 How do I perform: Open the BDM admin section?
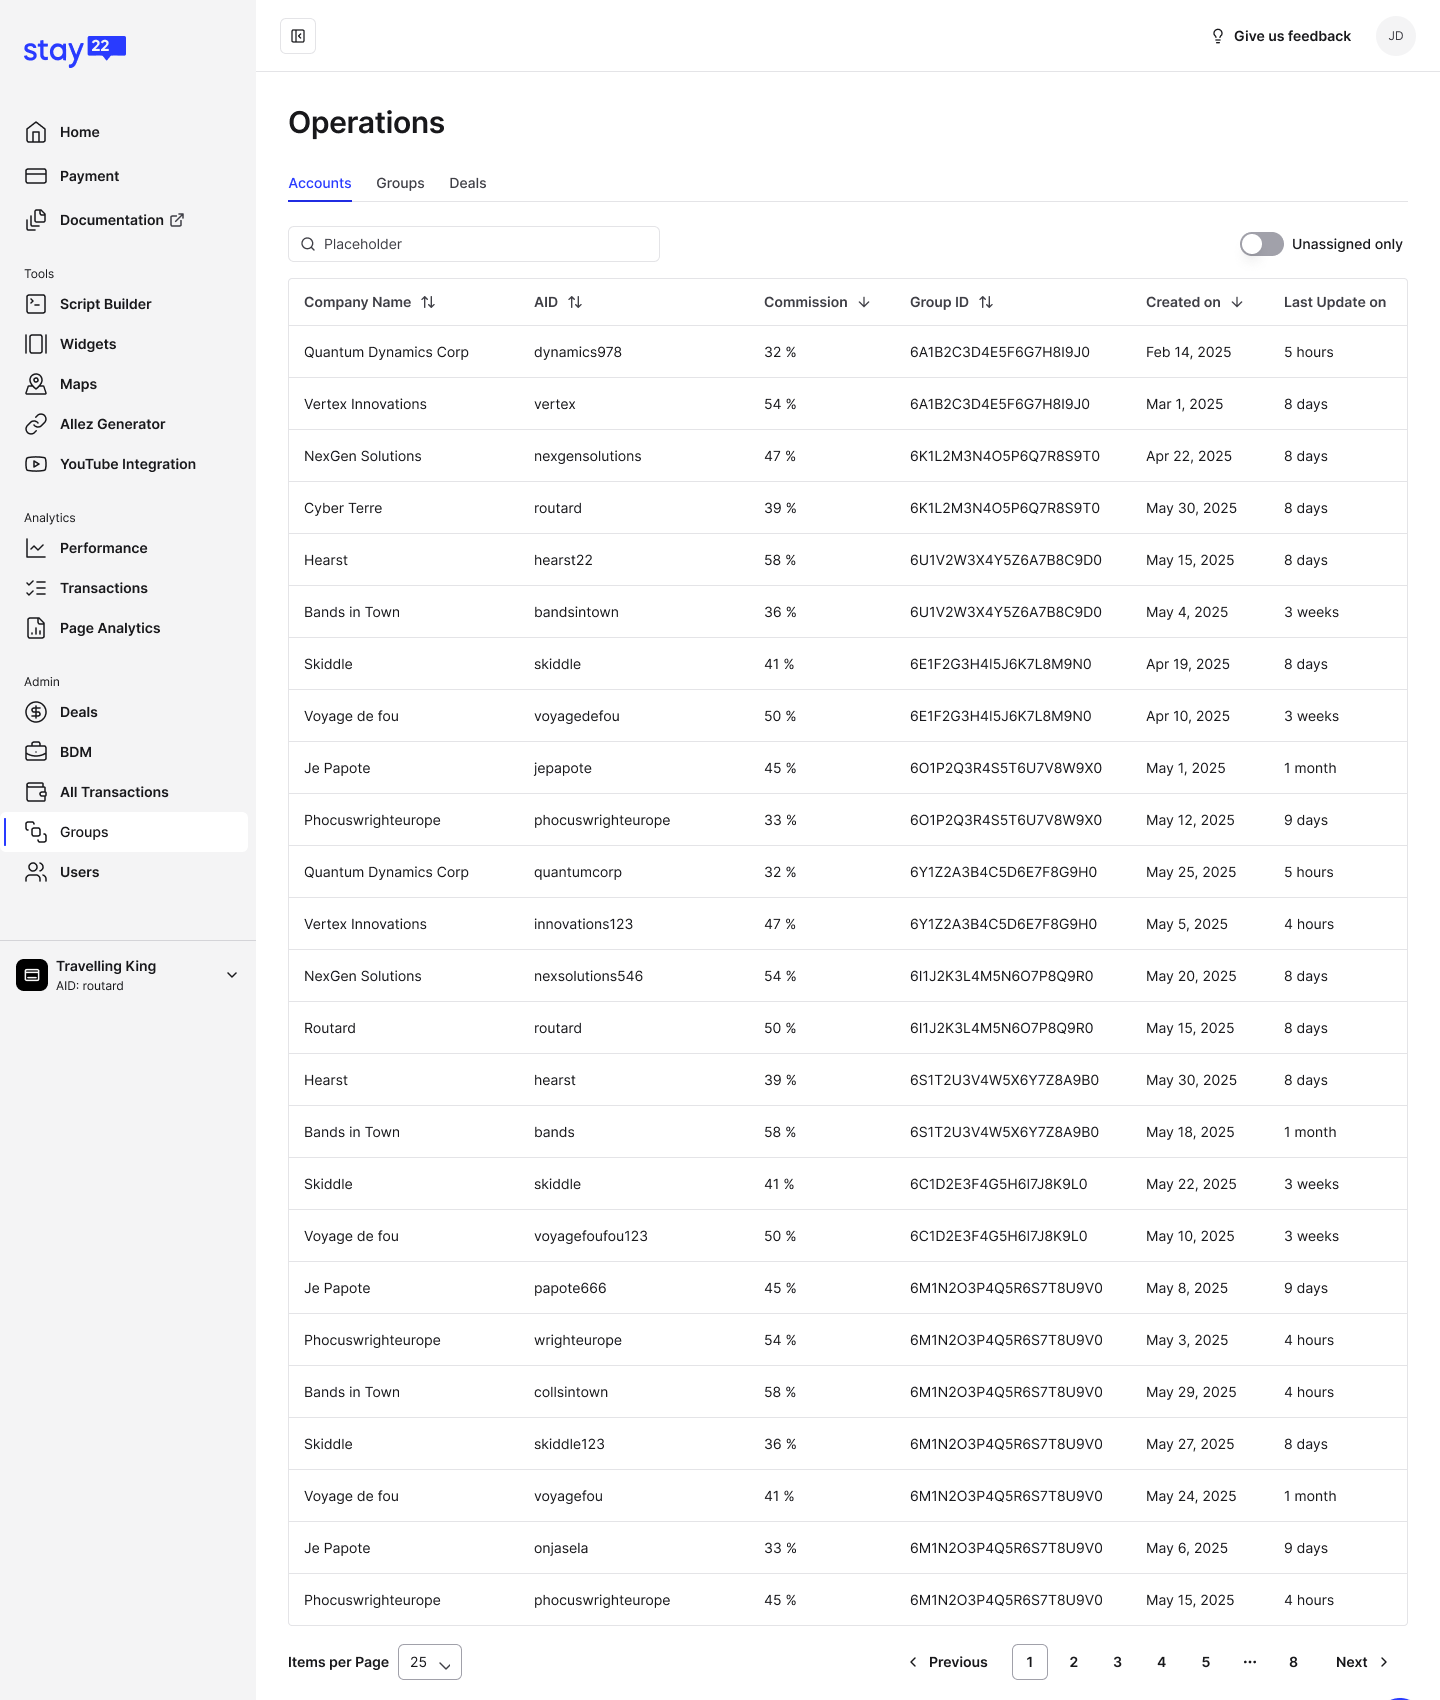(75, 752)
